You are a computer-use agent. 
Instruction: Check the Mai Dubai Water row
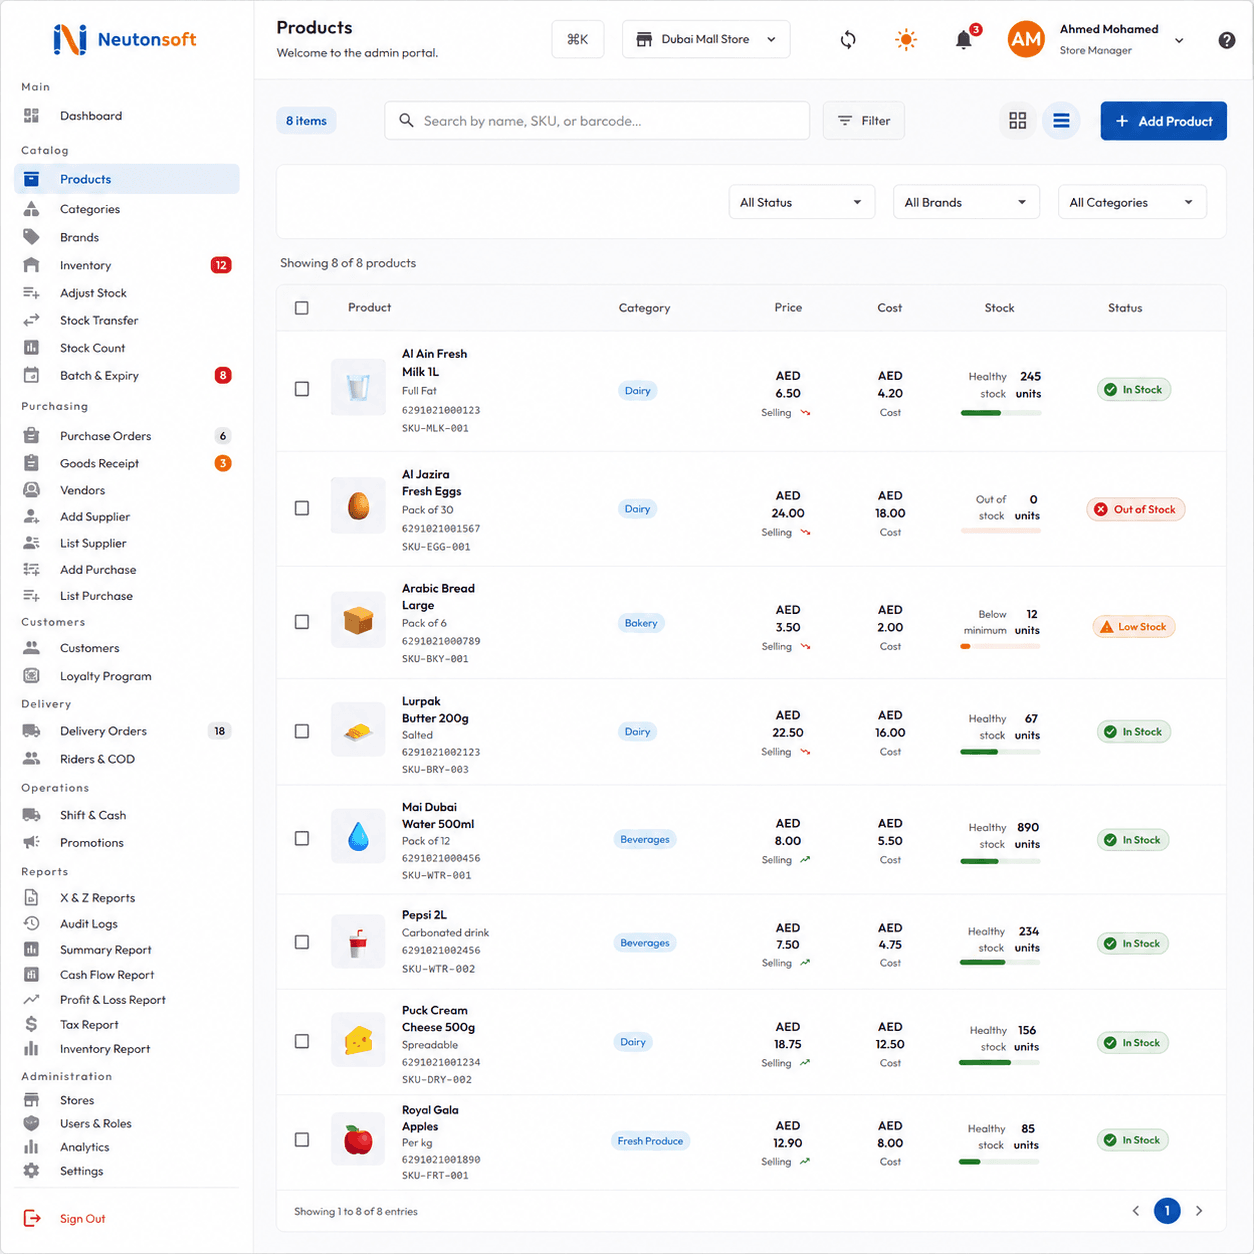(x=302, y=839)
